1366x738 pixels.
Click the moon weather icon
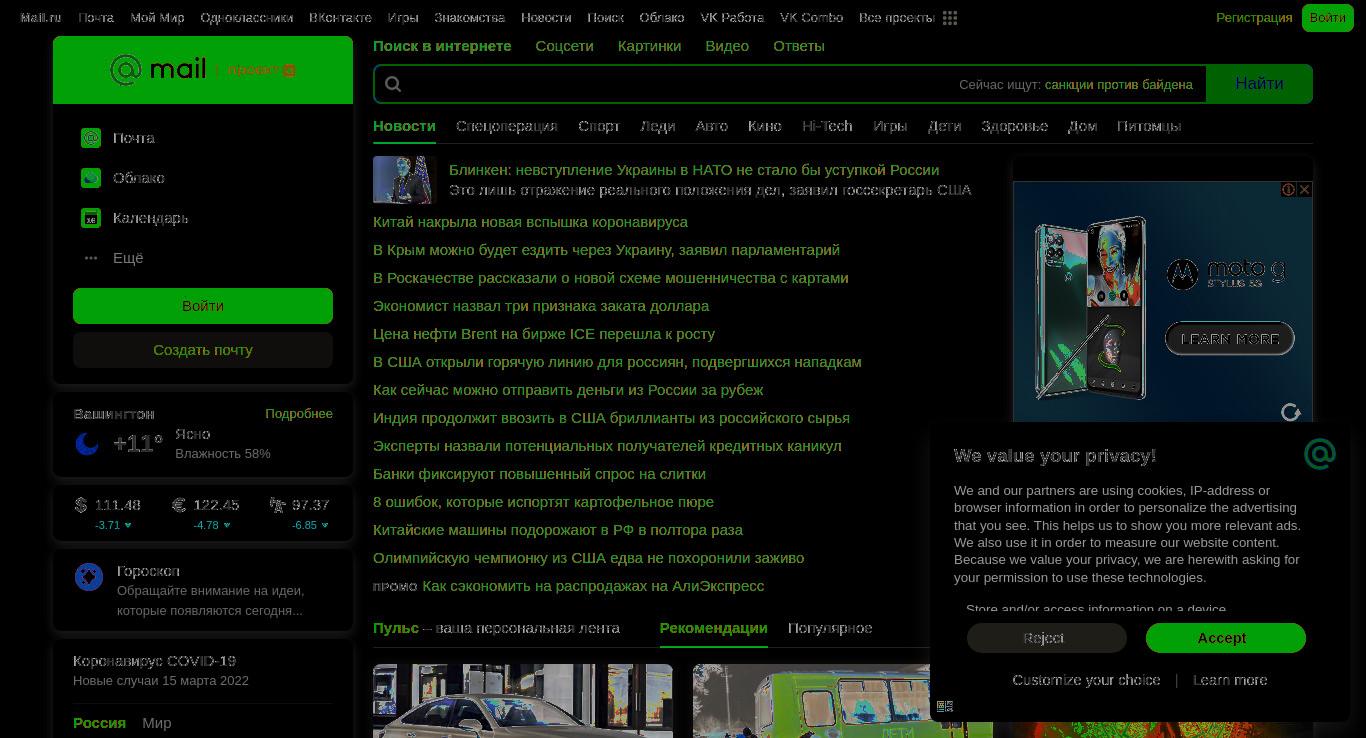pos(87,443)
